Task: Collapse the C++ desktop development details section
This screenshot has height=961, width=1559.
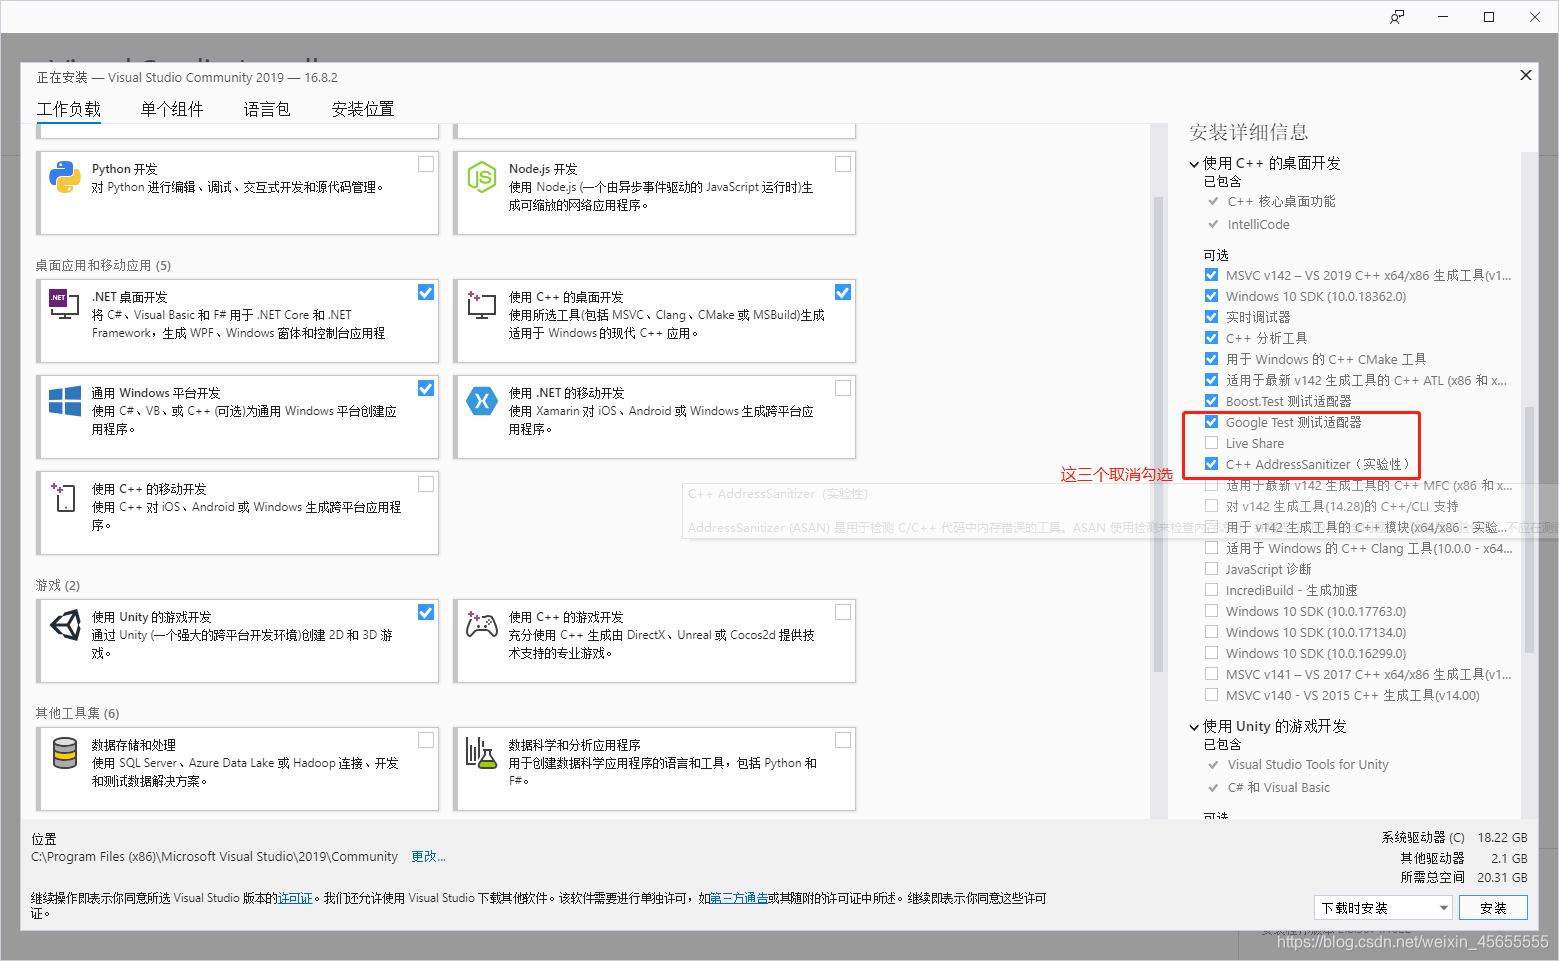Action: (x=1194, y=164)
